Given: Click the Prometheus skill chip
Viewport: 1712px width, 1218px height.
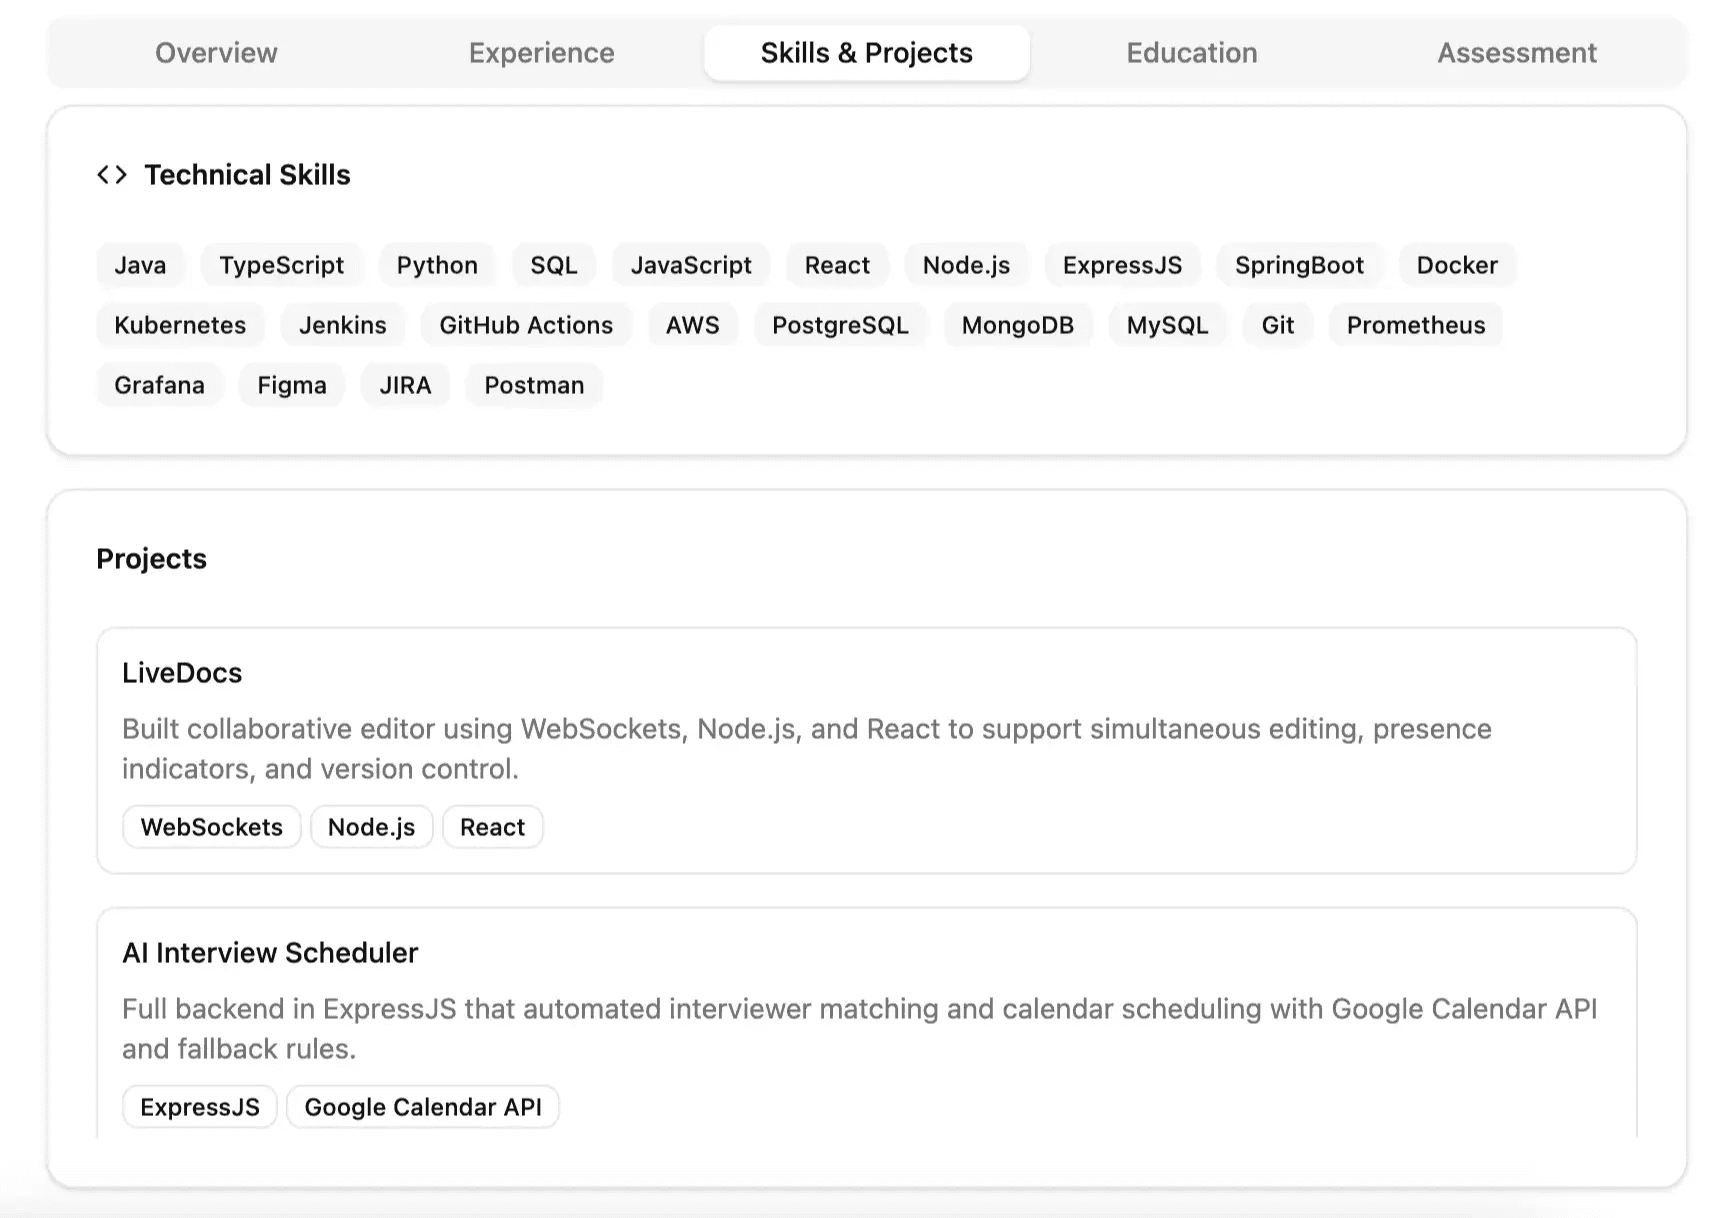Looking at the screenshot, I should click(1415, 325).
